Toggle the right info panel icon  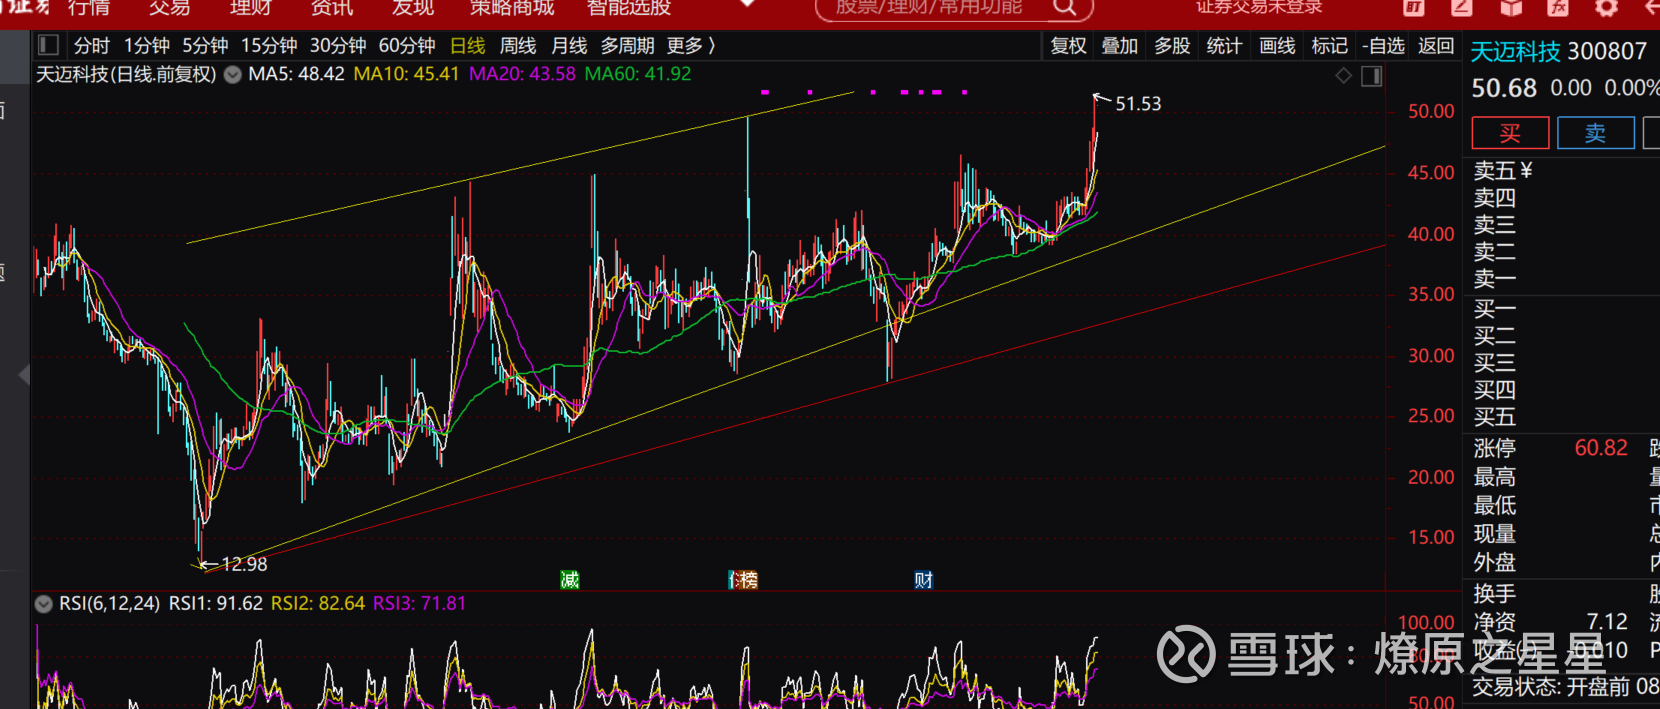click(1371, 76)
